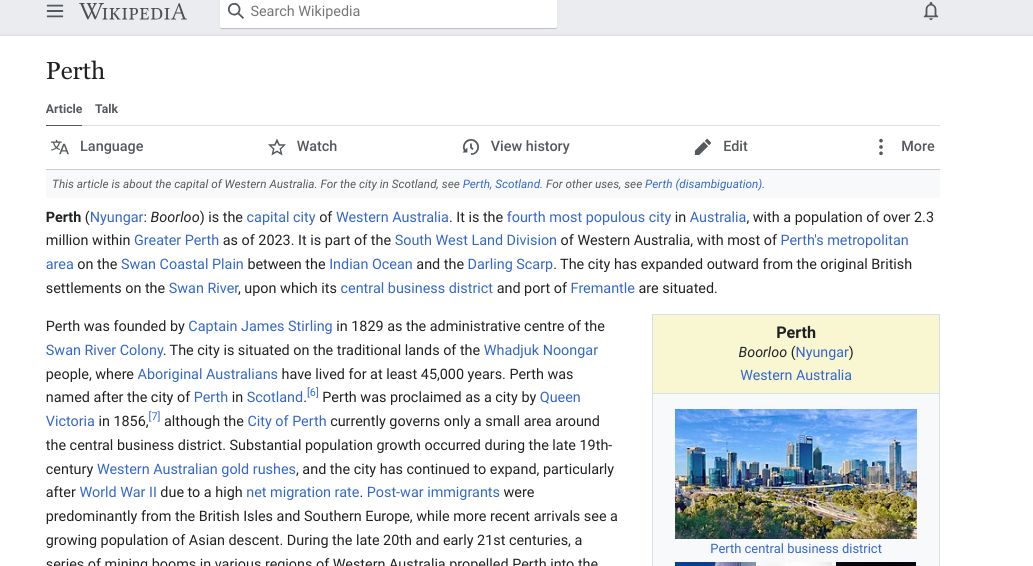Screen dimensions: 1033x566
Task: Open the Post-war immigrants link
Action: pyautogui.click(x=433, y=492)
